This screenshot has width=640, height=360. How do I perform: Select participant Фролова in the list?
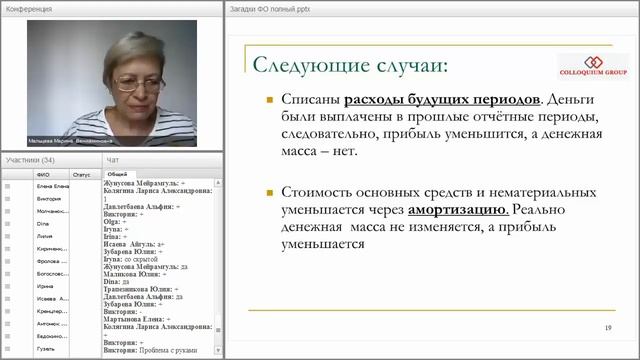pos(52,261)
